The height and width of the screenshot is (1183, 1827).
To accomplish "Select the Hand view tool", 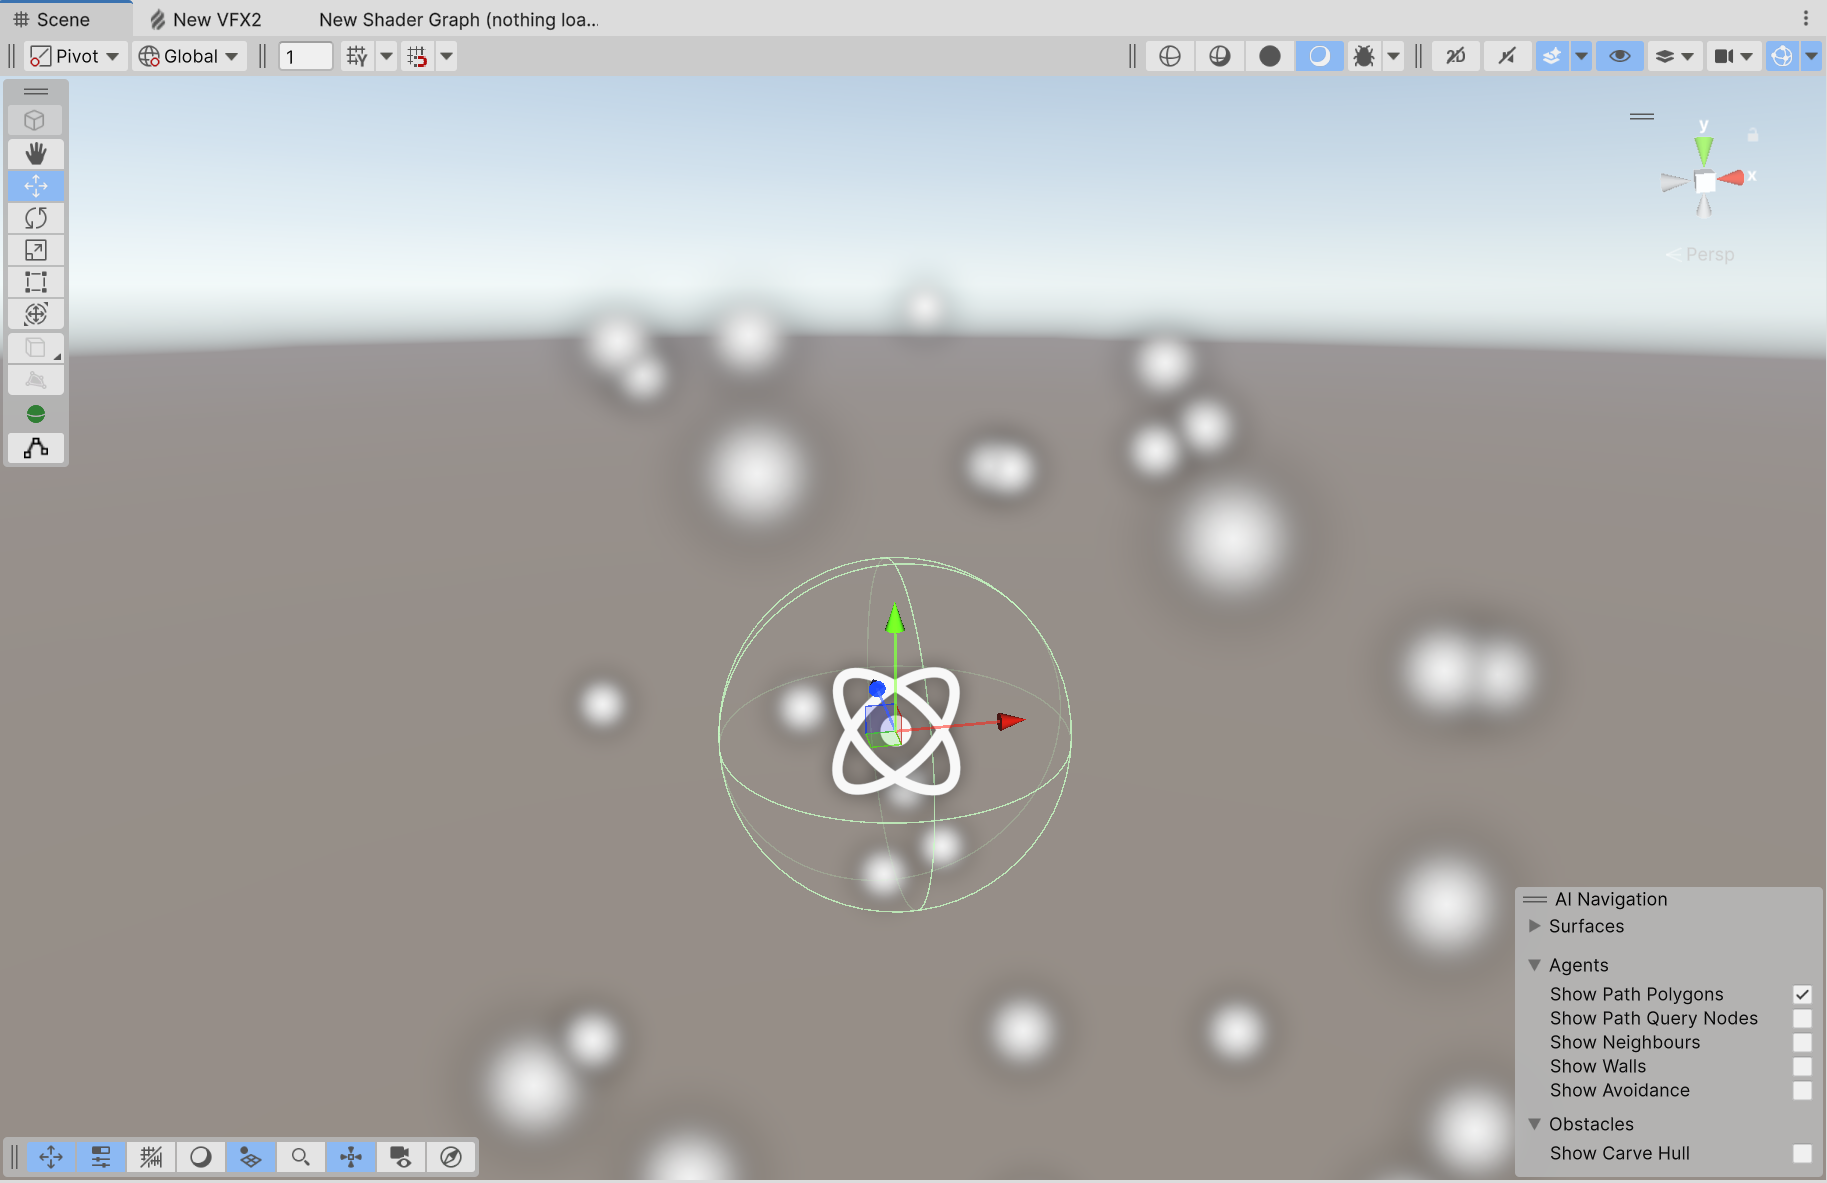I will tap(36, 153).
